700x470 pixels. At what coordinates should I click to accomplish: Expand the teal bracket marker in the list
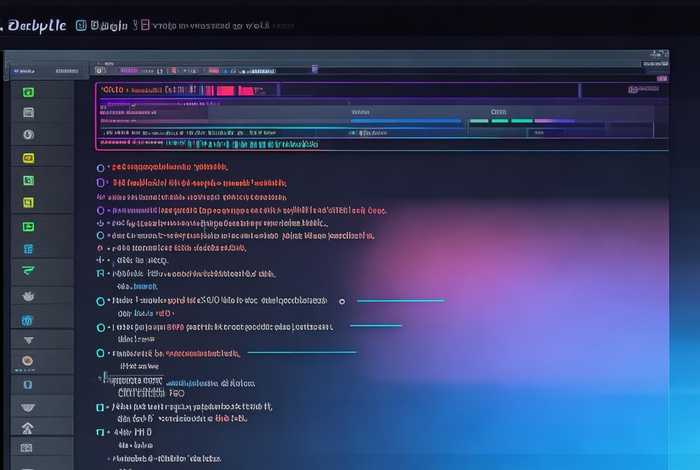point(100,273)
